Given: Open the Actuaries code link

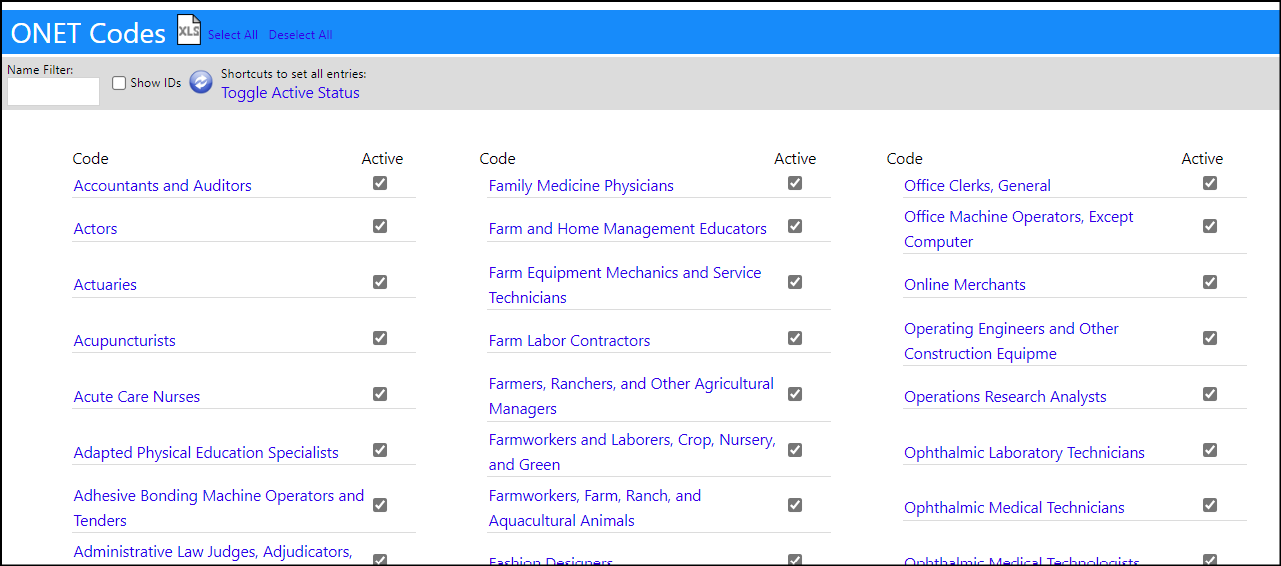Looking at the screenshot, I should coord(105,285).
